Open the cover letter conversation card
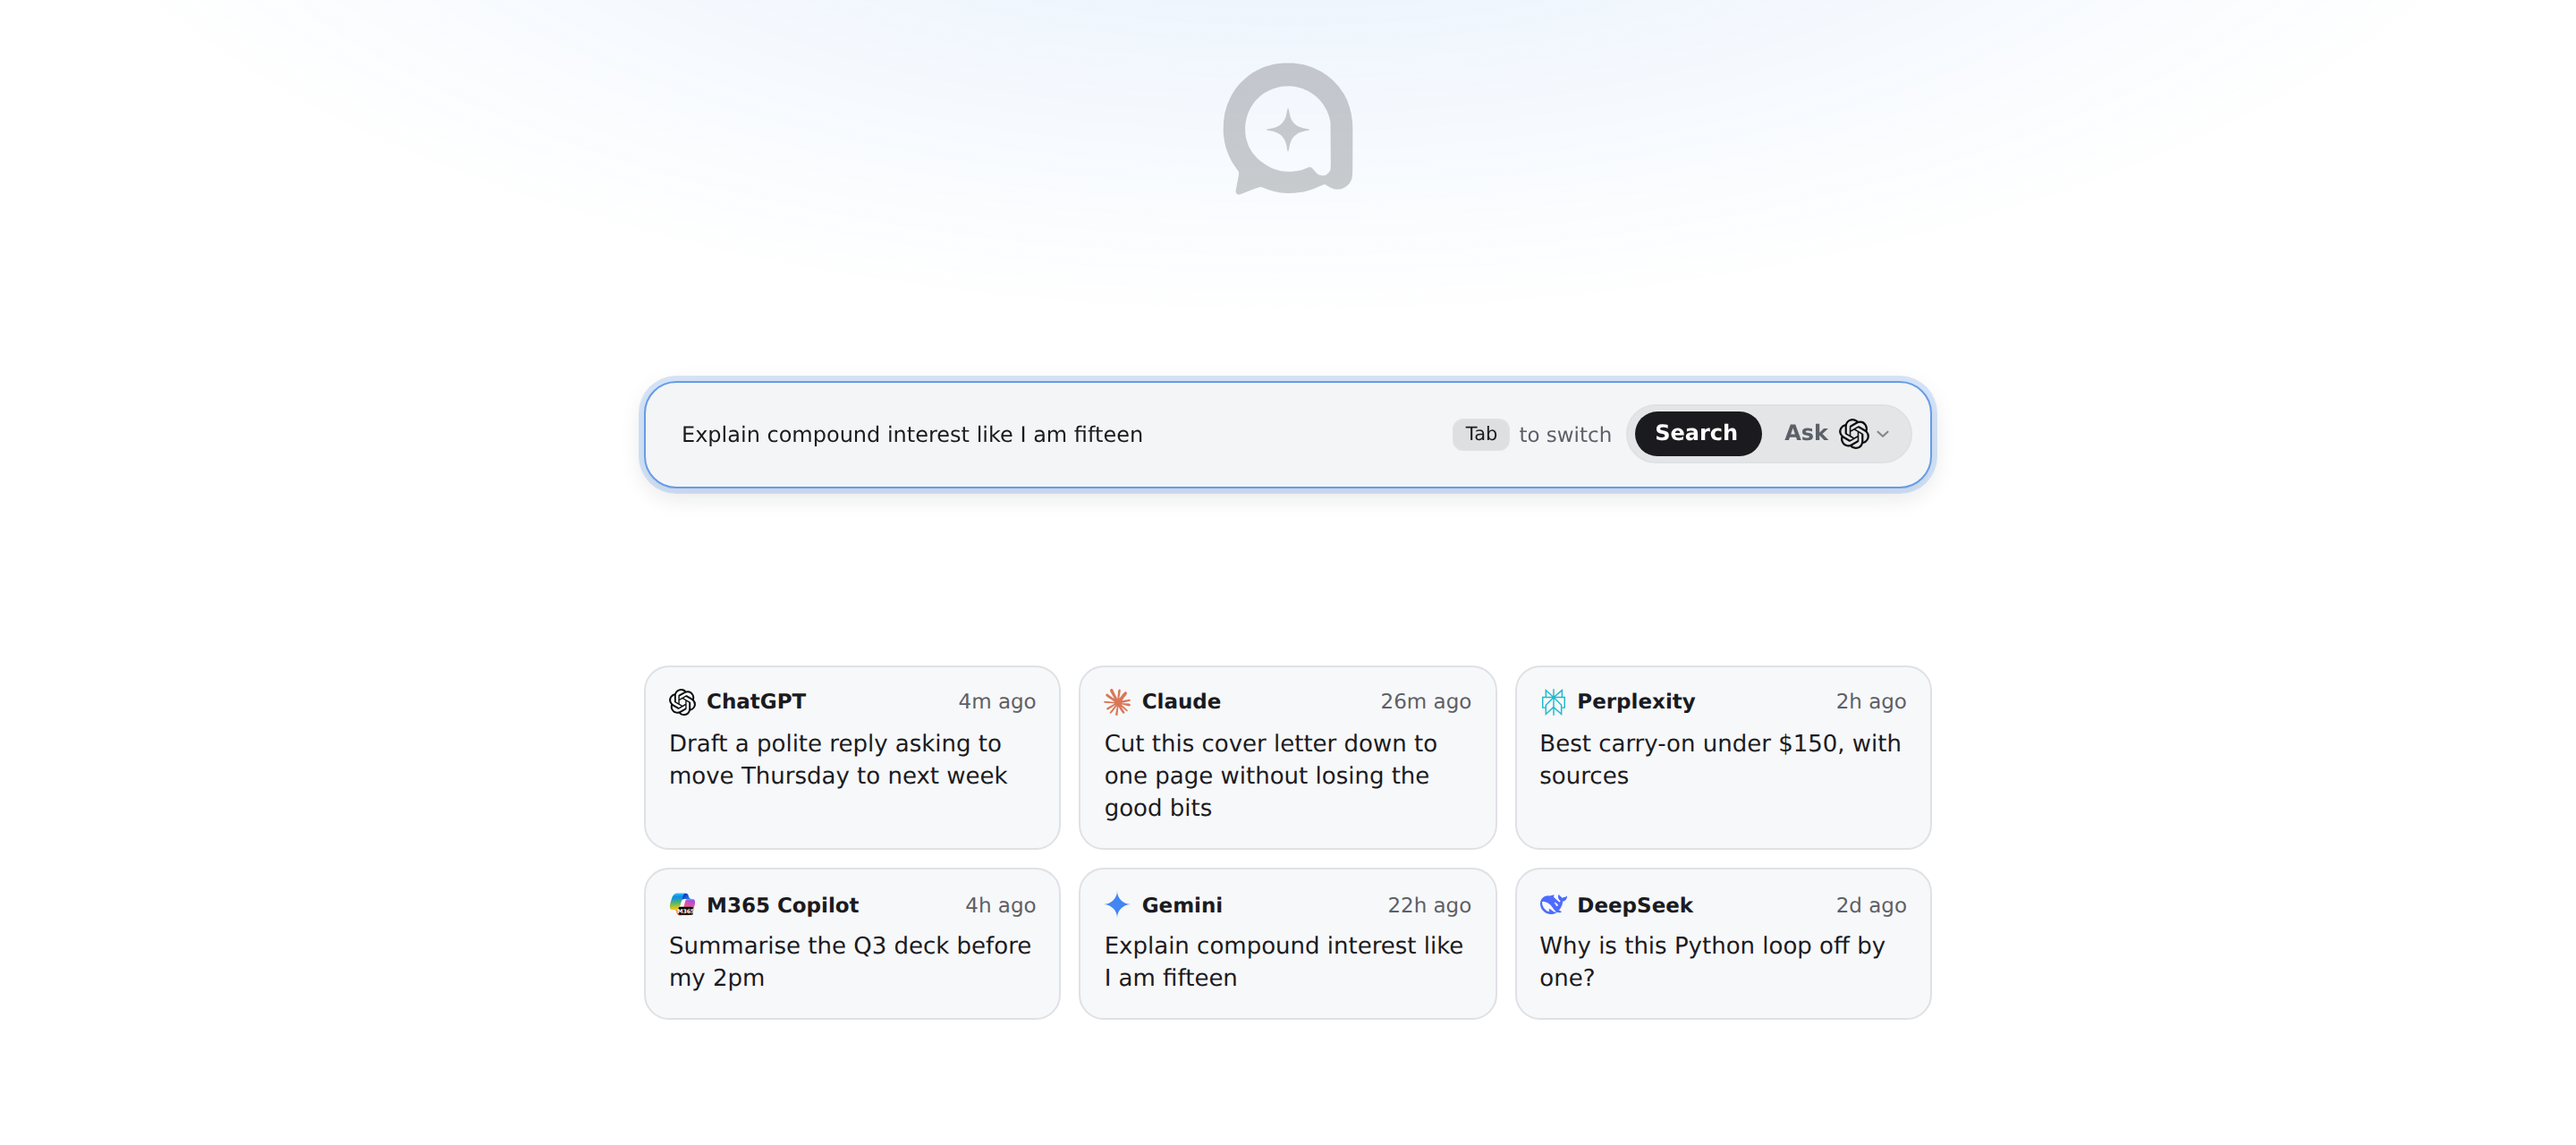 click(x=1287, y=758)
